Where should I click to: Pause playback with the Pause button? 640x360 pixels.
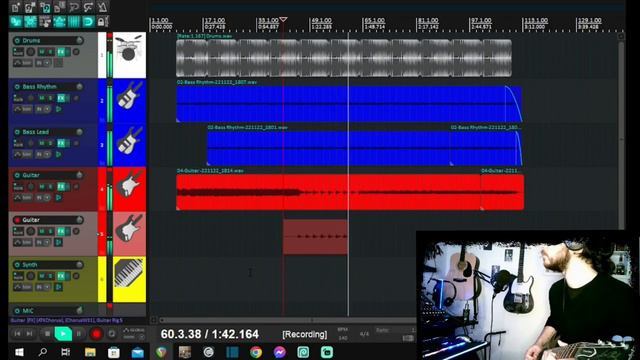79,334
